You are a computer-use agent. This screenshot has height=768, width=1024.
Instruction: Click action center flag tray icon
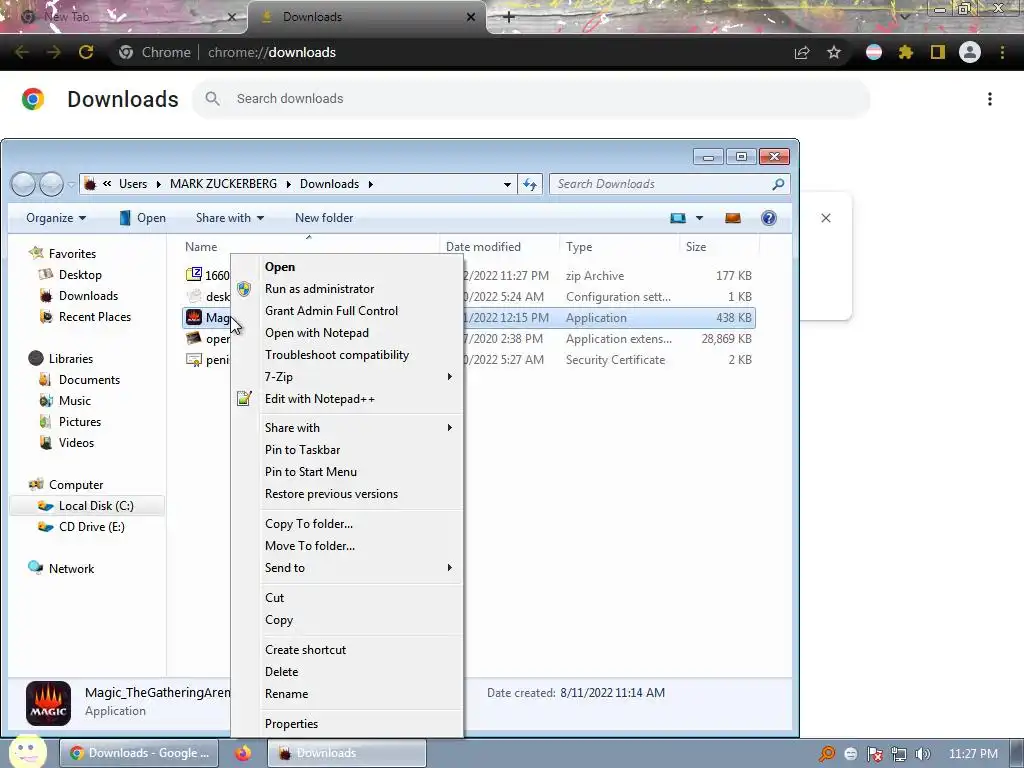click(874, 754)
